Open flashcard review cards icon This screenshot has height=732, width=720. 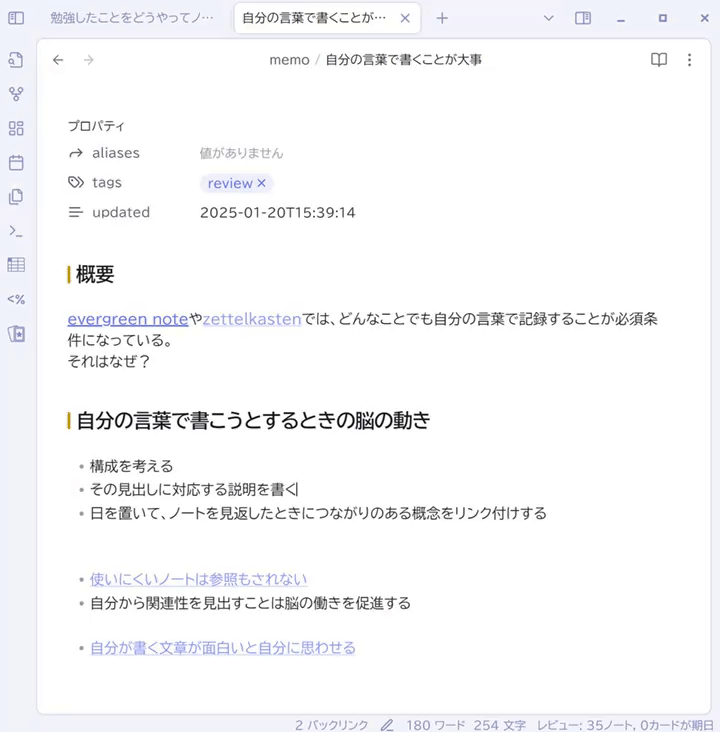[x=16, y=334]
